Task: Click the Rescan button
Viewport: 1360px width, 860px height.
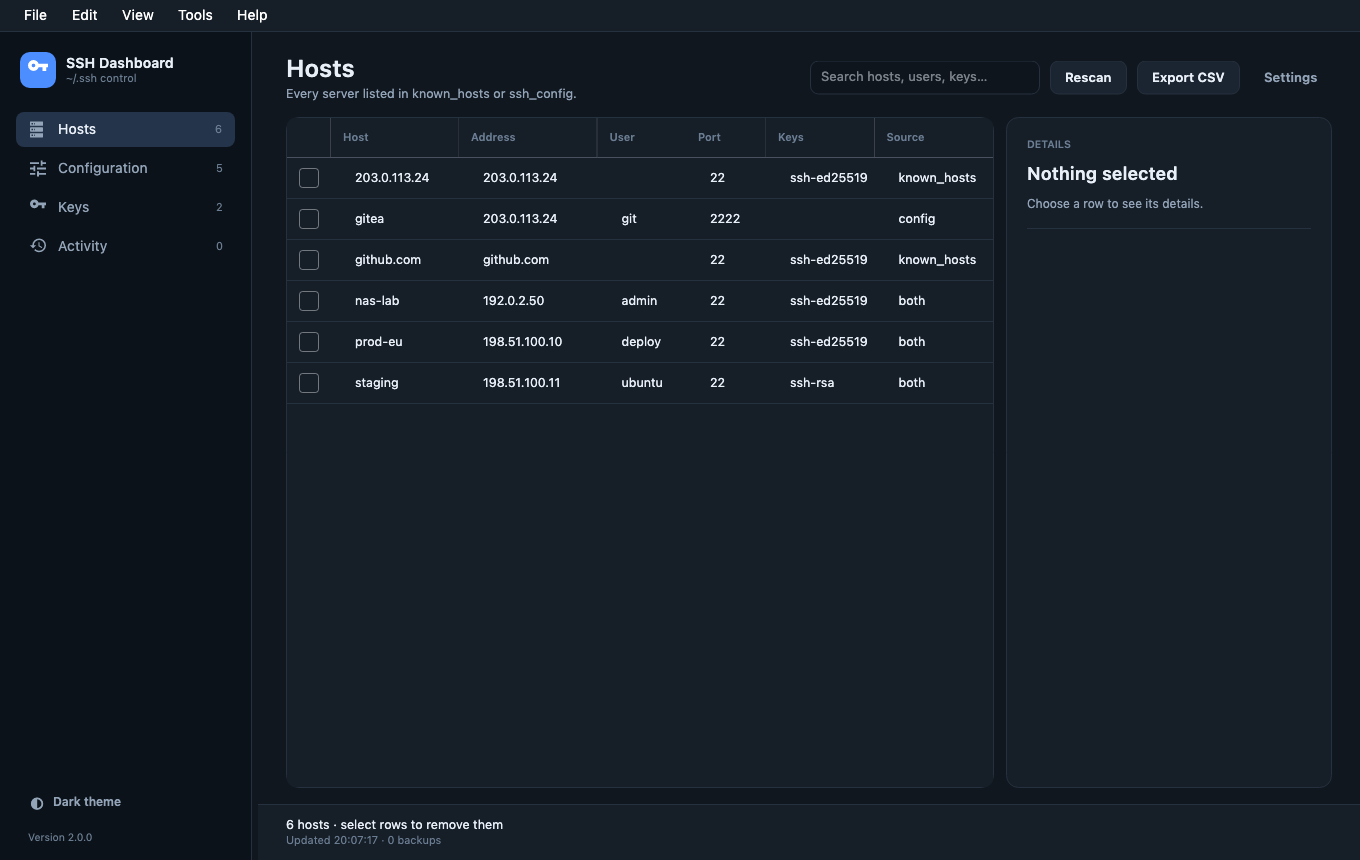Action: [x=1088, y=77]
